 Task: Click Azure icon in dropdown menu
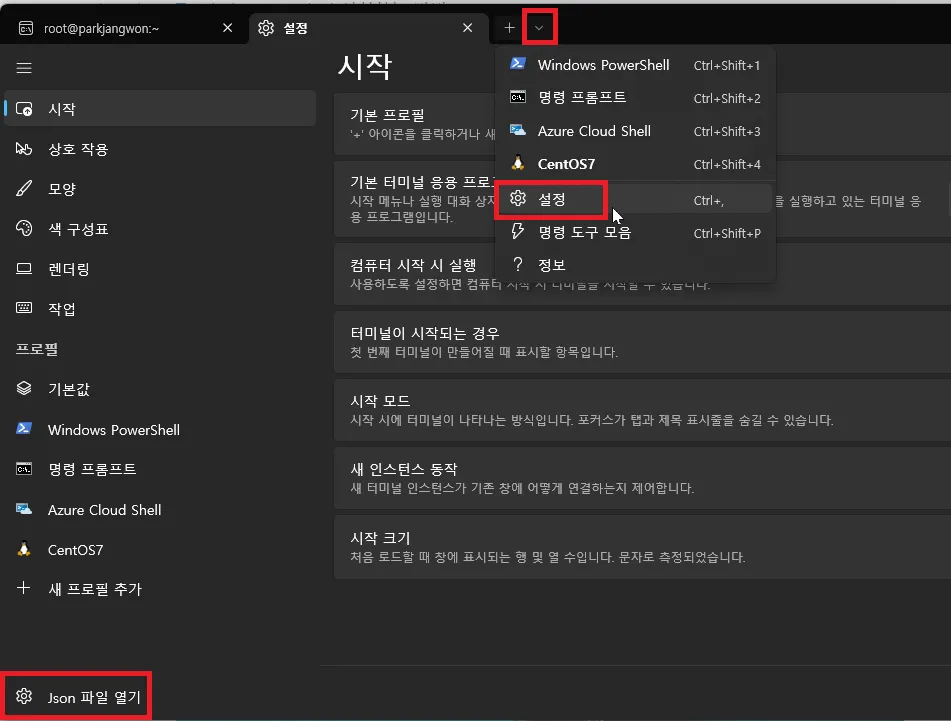pyautogui.click(x=517, y=130)
